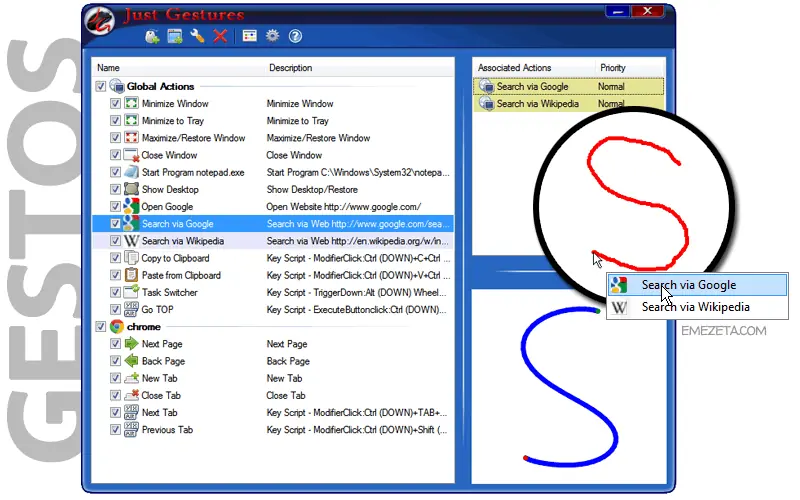Select the Search via Wikipedia list row
Image resolution: width=800 pixels, height=500 pixels.
click(272, 241)
